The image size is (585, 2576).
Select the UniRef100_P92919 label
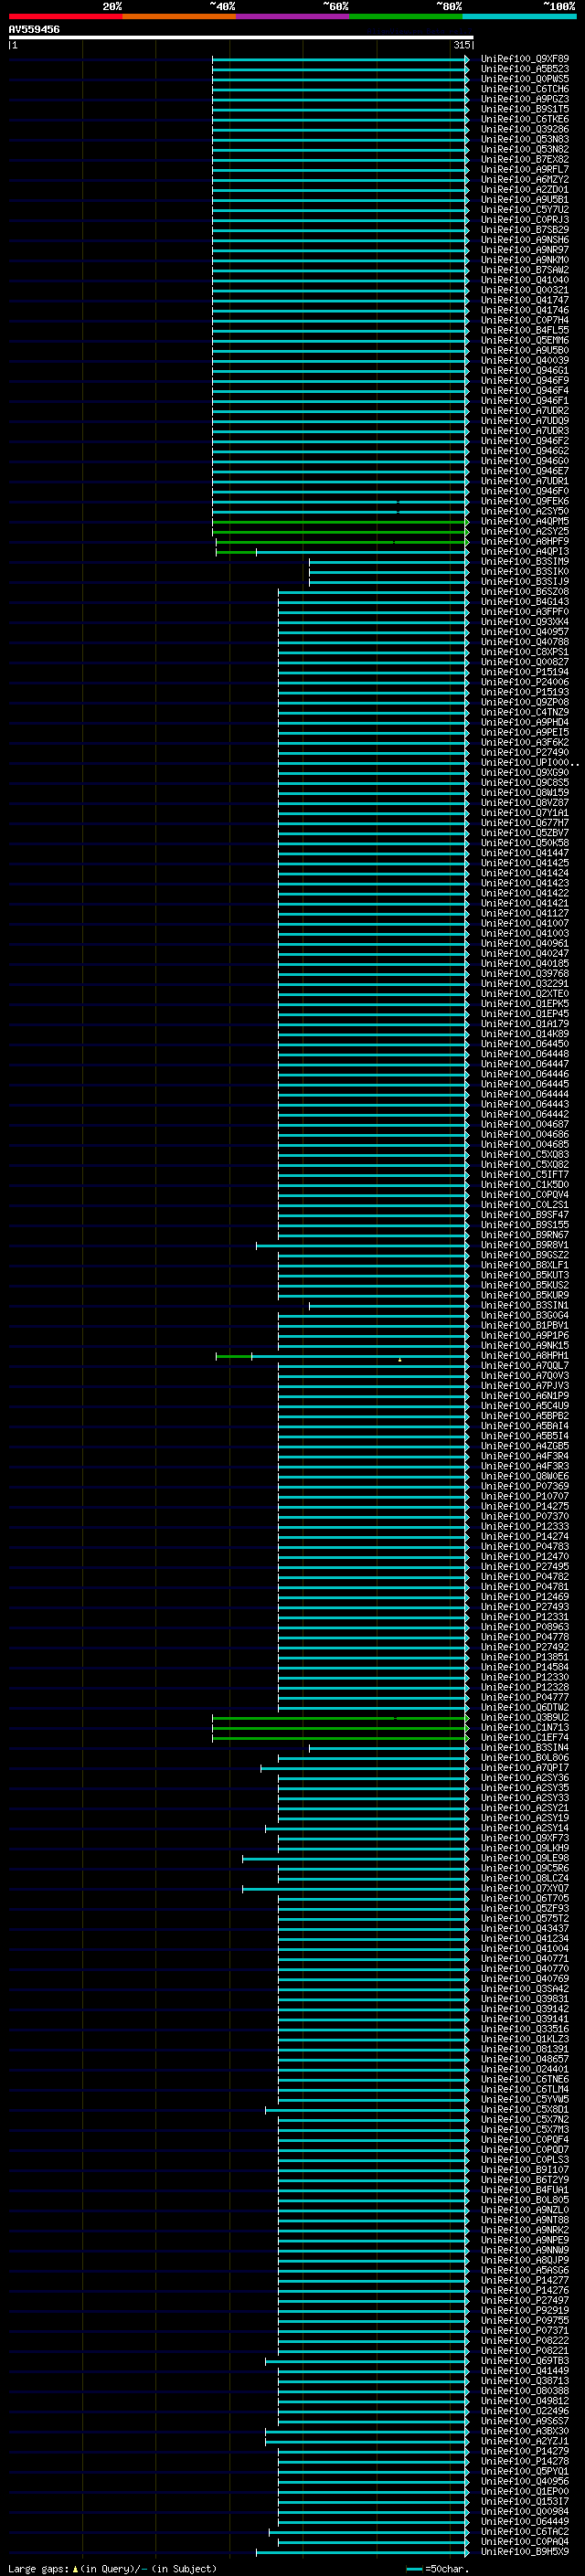[x=525, y=2311]
